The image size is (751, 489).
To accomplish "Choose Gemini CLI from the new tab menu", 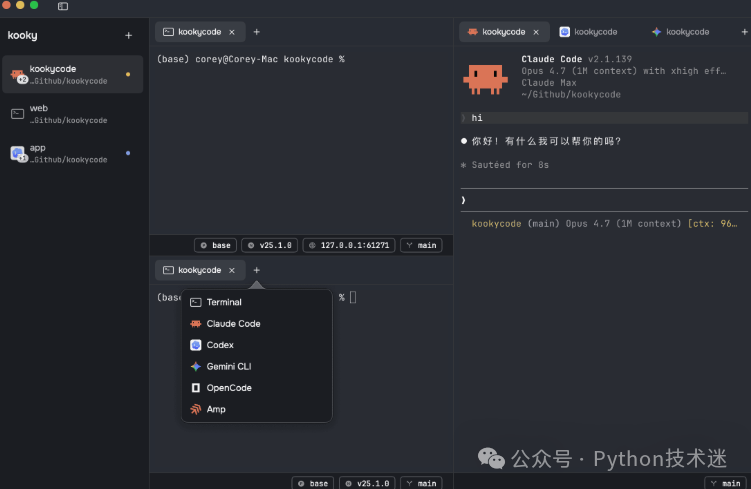I will coord(257,366).
